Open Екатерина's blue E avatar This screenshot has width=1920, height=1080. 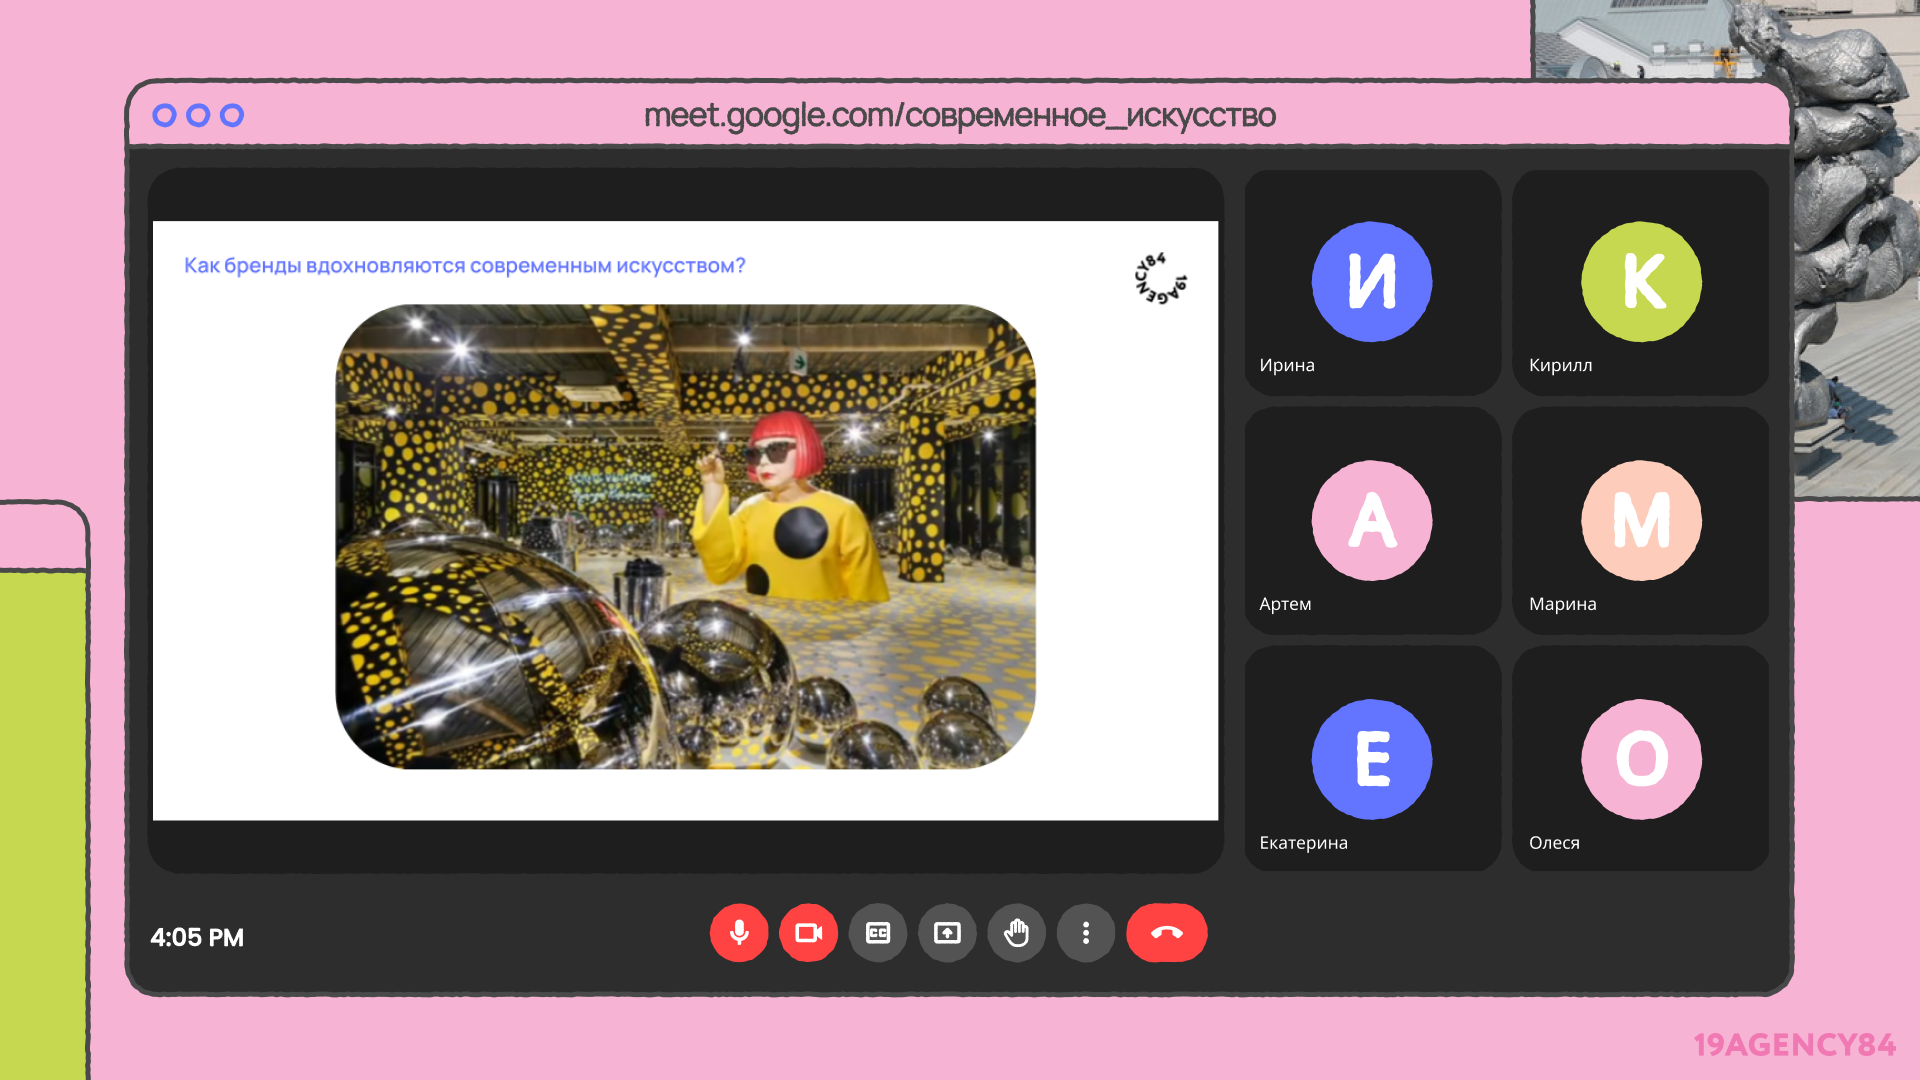click(x=1371, y=760)
